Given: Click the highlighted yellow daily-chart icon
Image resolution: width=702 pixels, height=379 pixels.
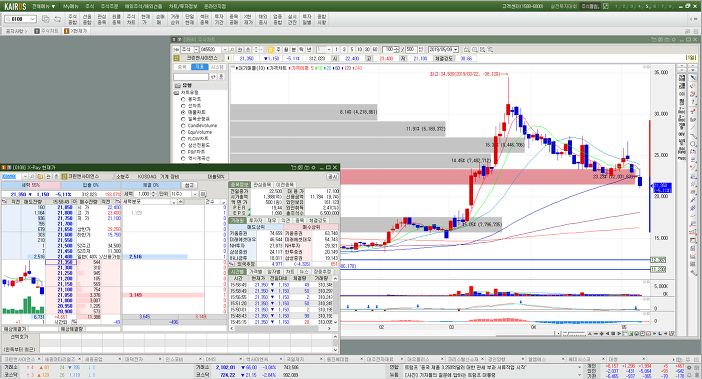Looking at the screenshot, I should [270, 50].
